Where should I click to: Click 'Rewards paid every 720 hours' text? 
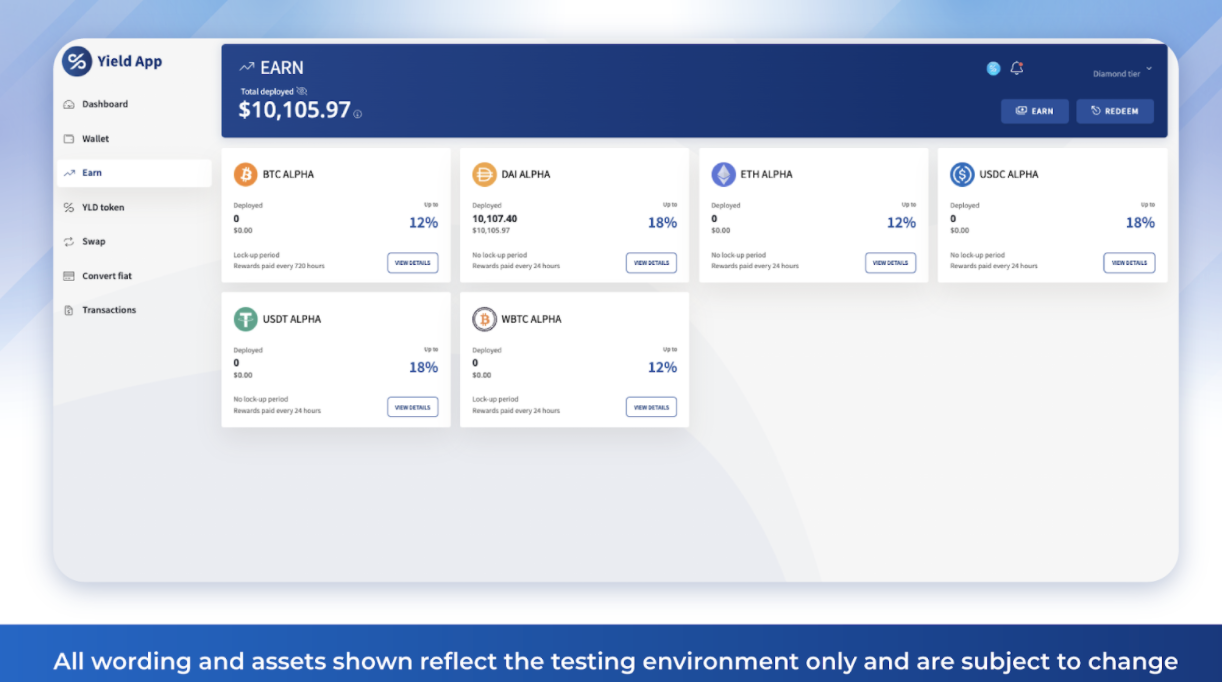click(279, 266)
